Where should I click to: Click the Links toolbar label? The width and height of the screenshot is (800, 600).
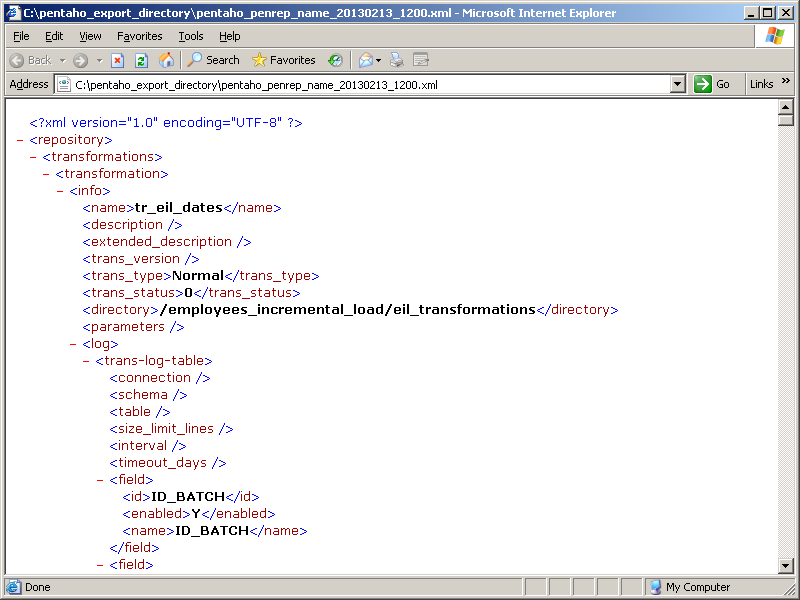click(761, 84)
